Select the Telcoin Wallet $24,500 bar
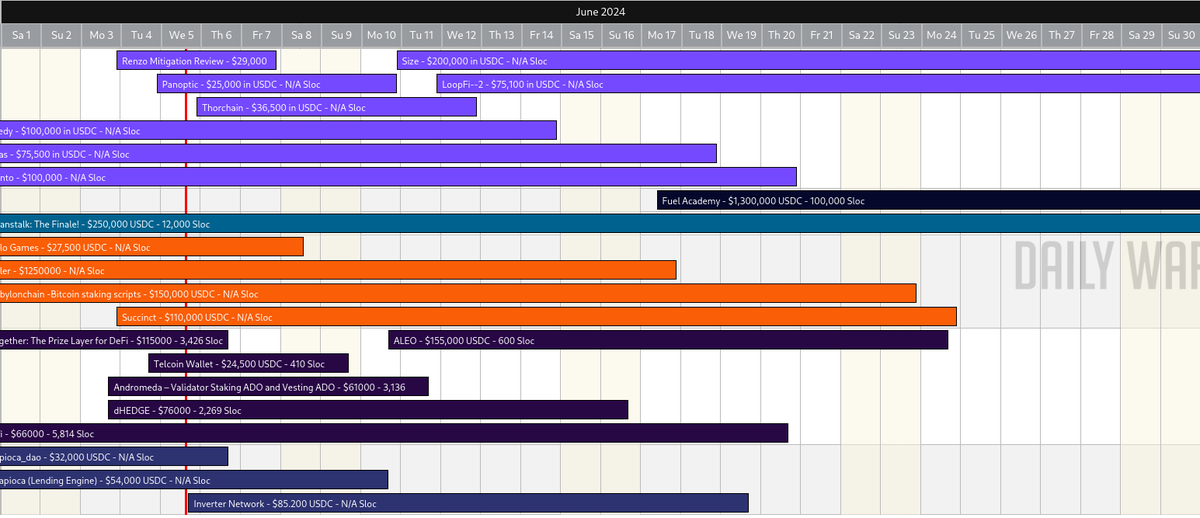This screenshot has height=518, width=1200. [x=248, y=364]
